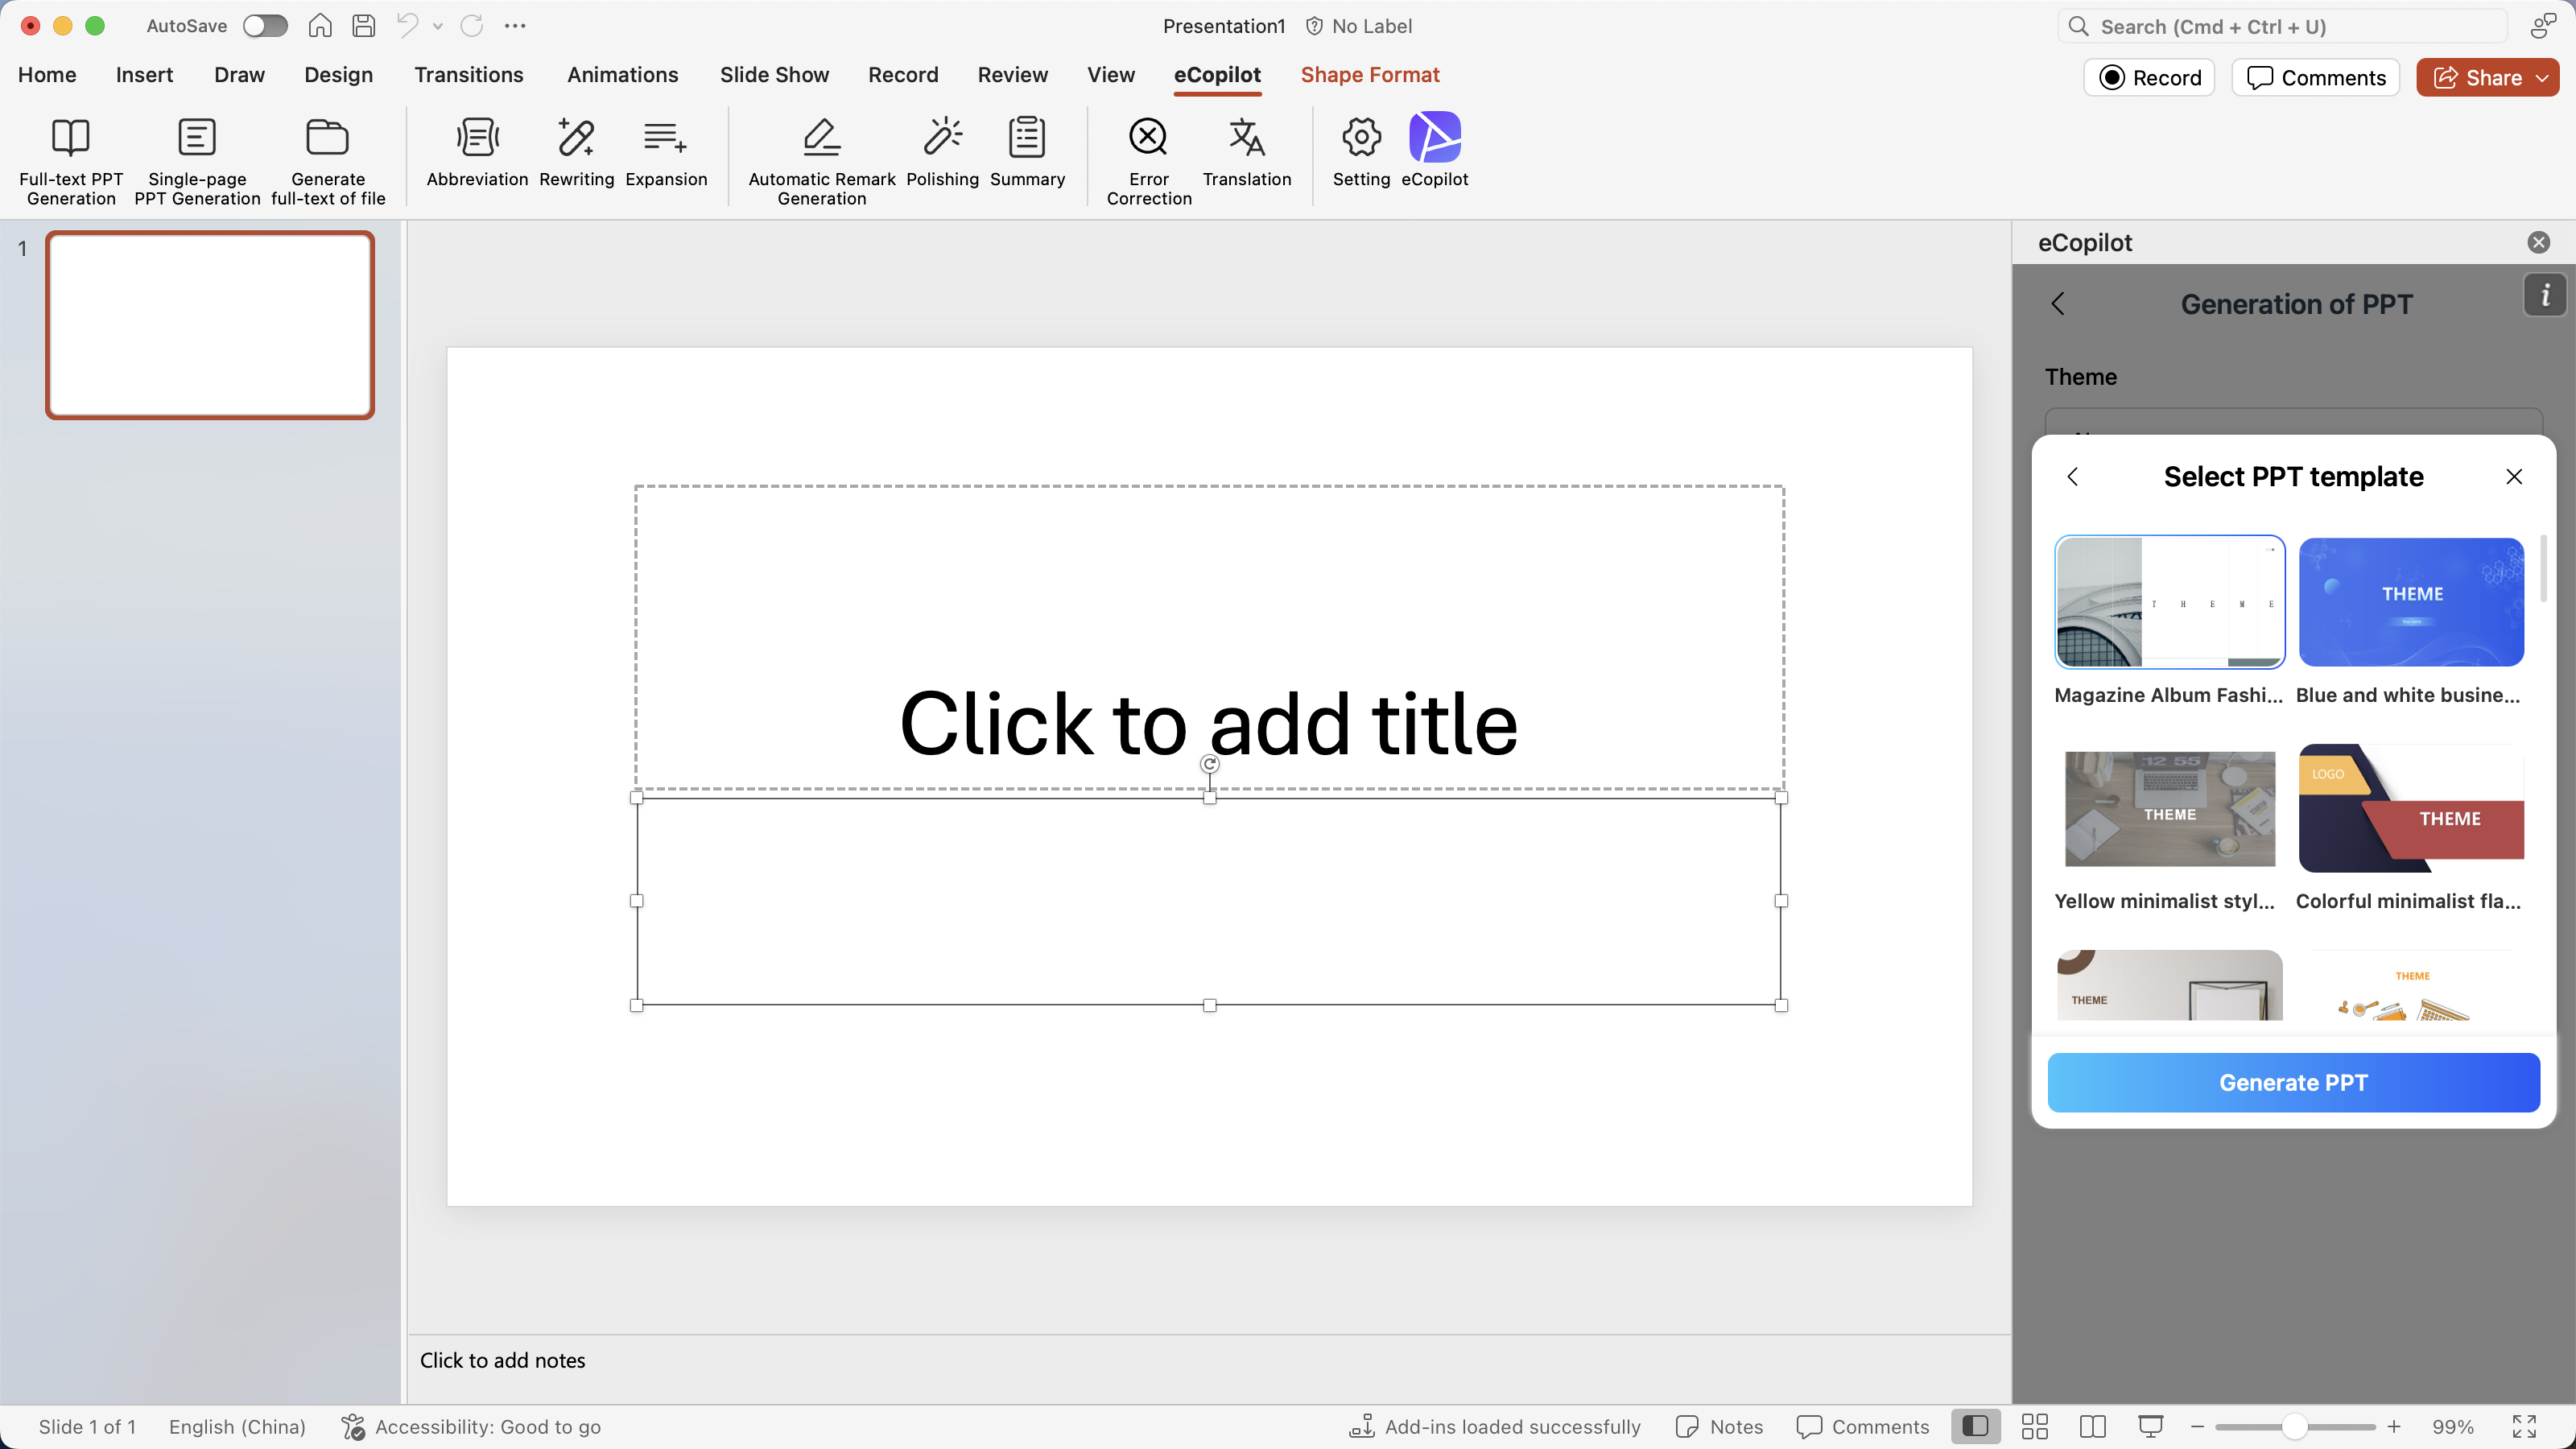The image size is (2576, 1449).
Task: Switch to the Animations tab
Action: click(x=623, y=75)
